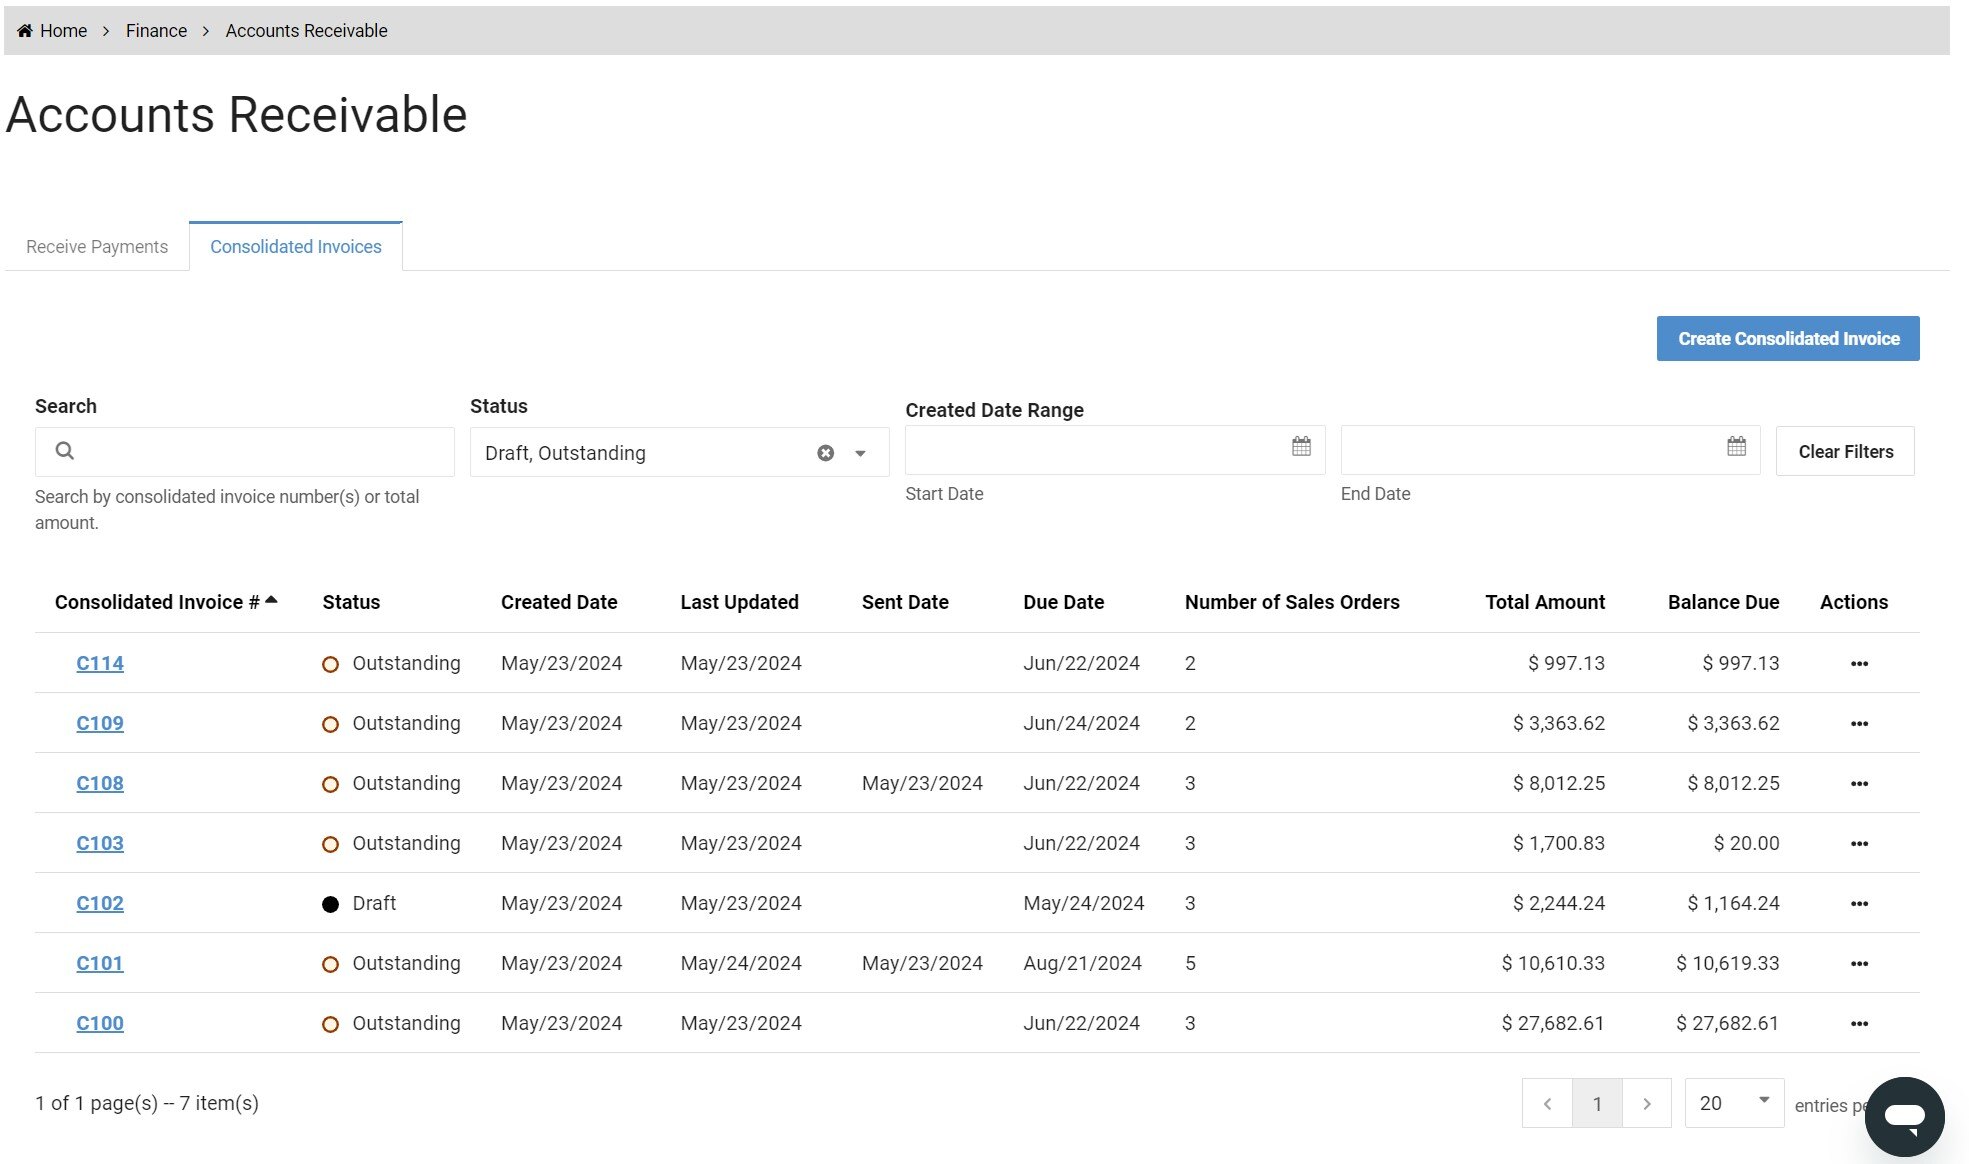Sort by Total Amount column header
The width and height of the screenshot is (1969, 1164).
pyautogui.click(x=1545, y=602)
